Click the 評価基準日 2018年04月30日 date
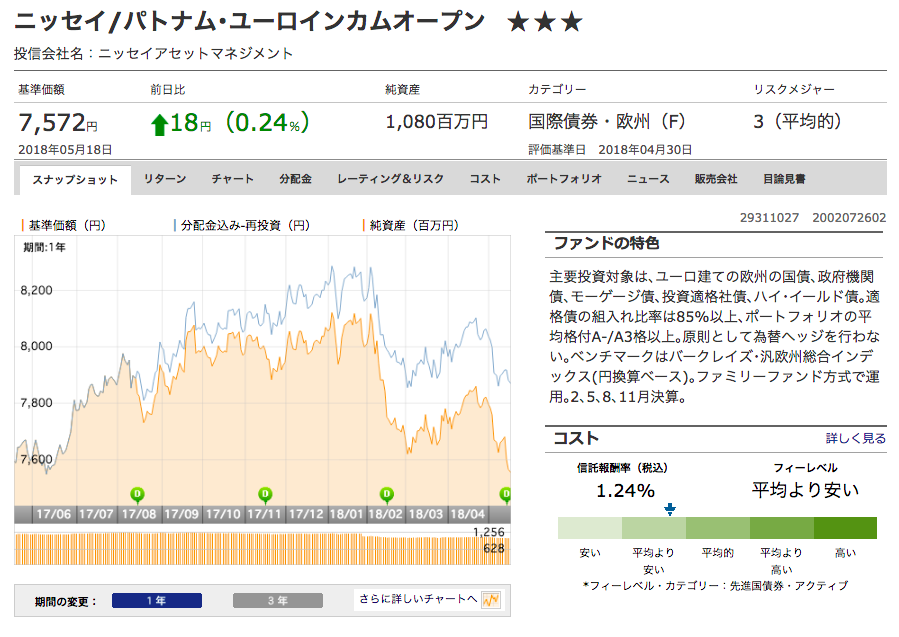This screenshot has width=899, height=637. 610,150
